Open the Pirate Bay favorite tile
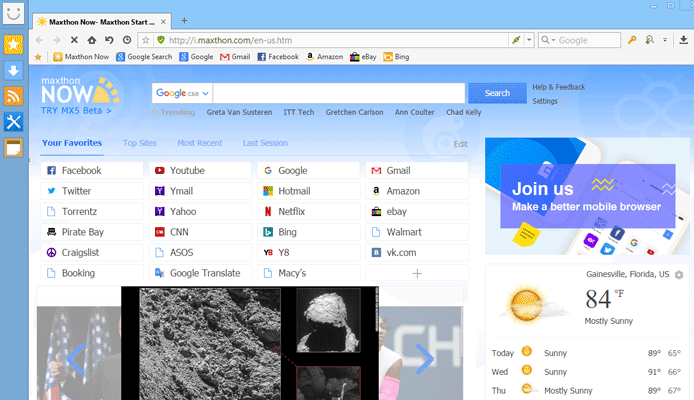Image resolution: width=694 pixels, height=400 pixels. pyautogui.click(x=92, y=232)
